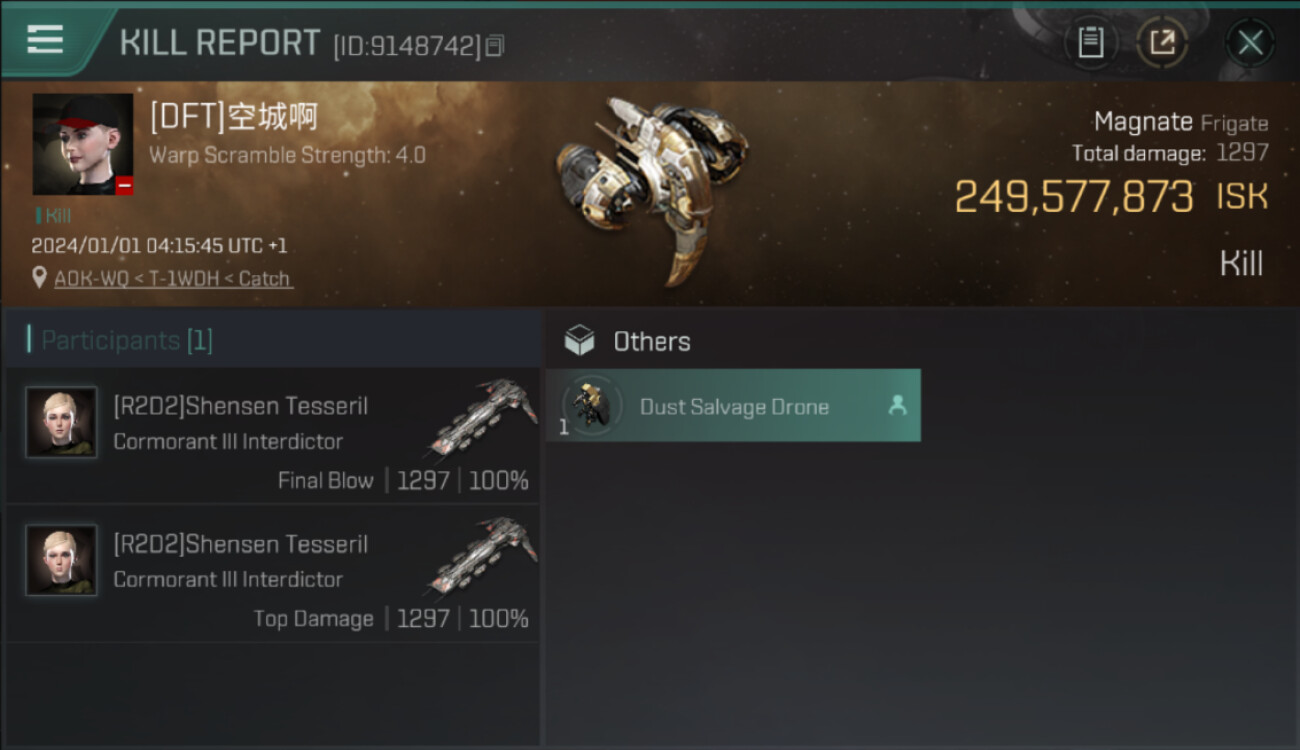Open the Others cargo box icon
Screen dimensions: 1300x750
click(x=579, y=341)
